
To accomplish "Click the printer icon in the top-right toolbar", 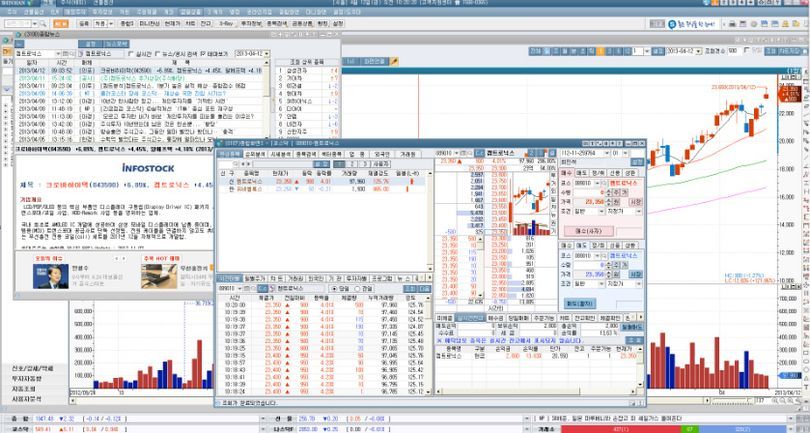I will (732, 24).
